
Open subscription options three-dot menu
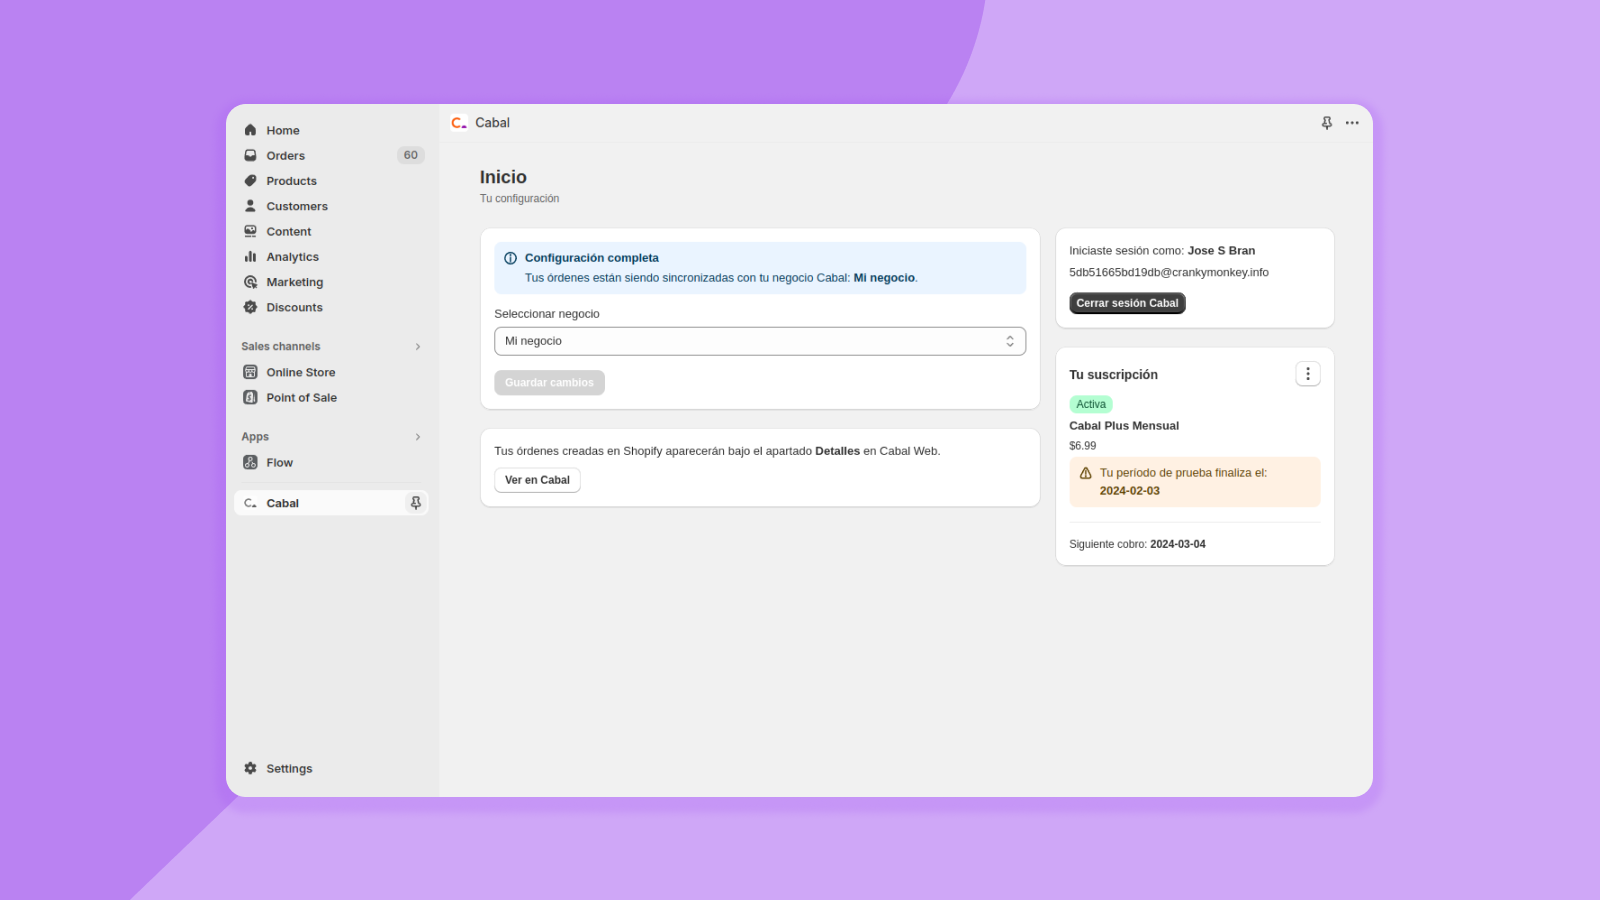click(x=1308, y=374)
